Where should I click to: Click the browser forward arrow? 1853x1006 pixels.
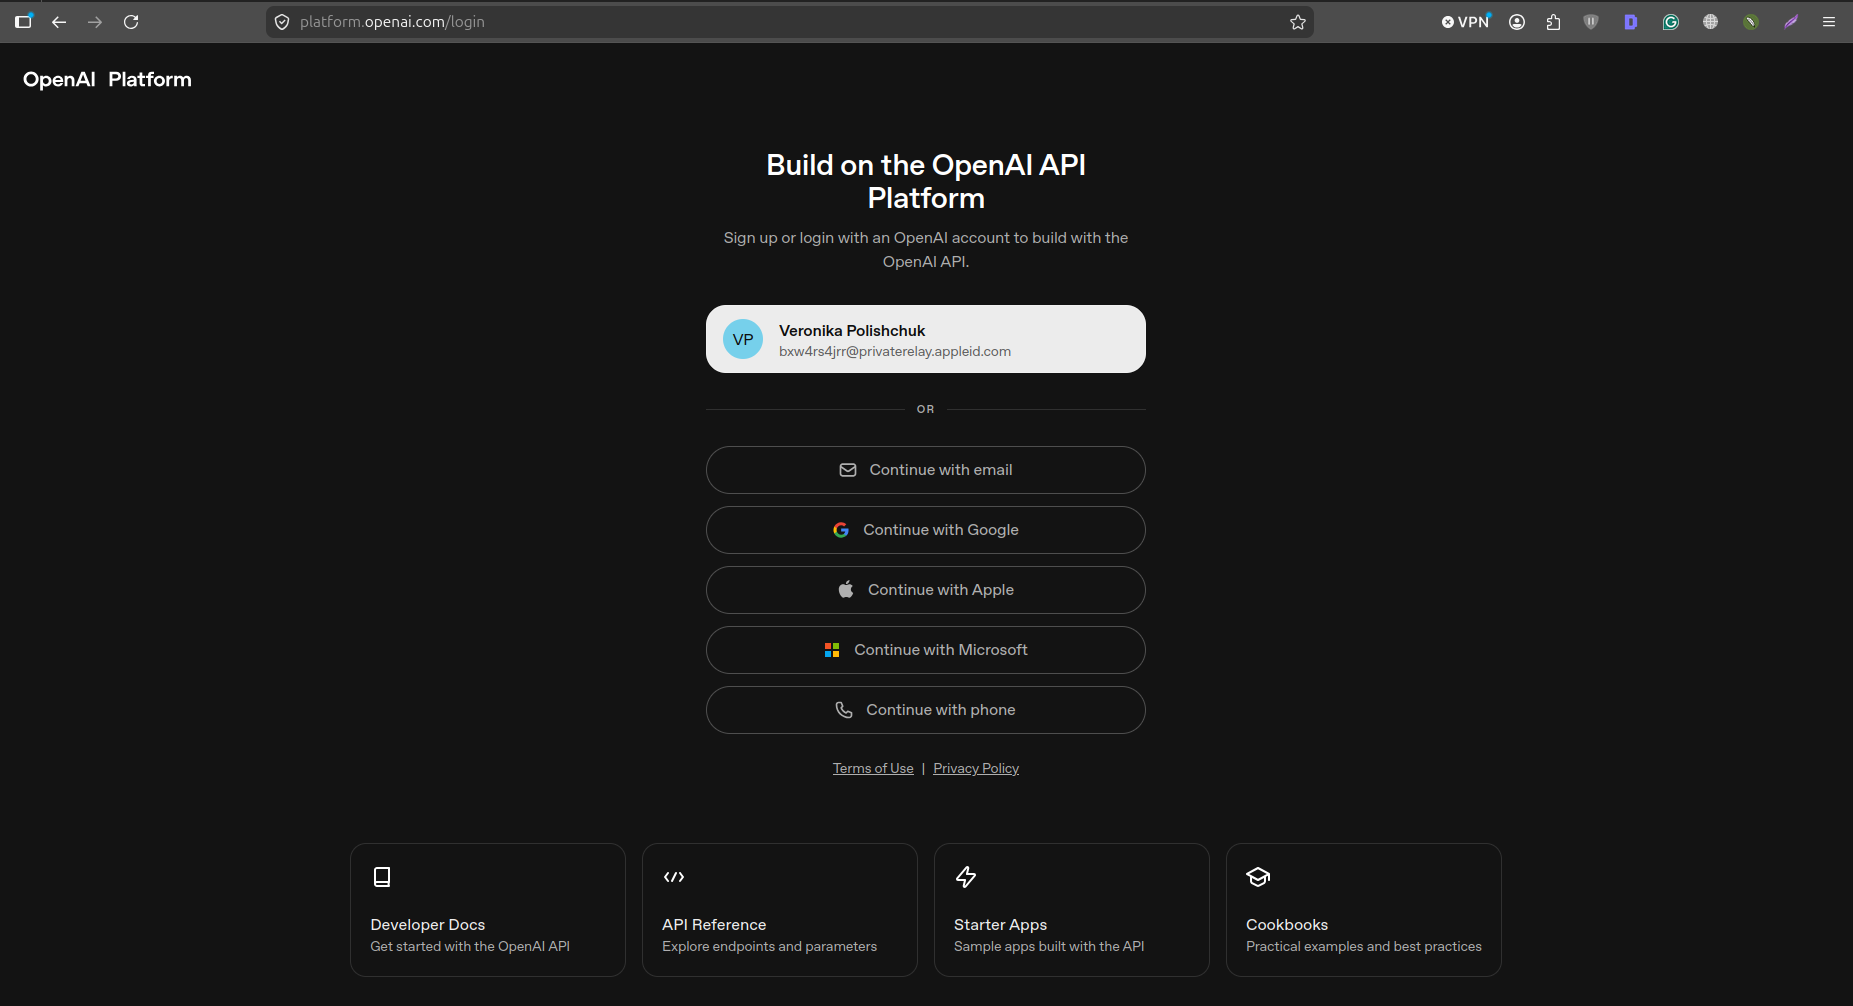pos(95,22)
